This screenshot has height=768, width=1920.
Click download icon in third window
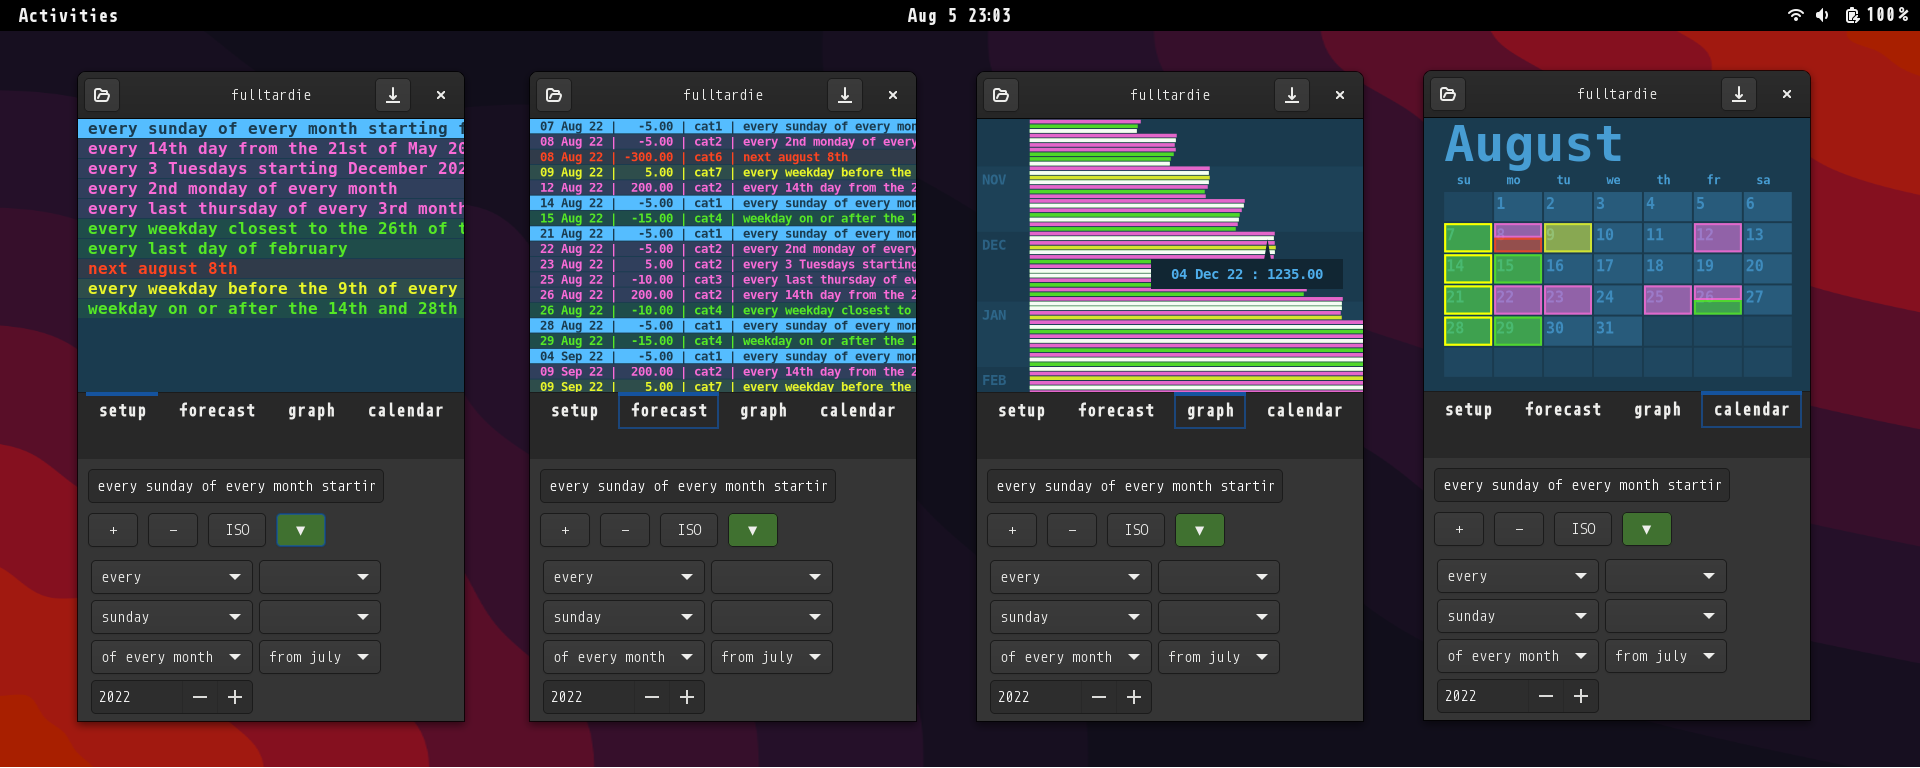[x=1292, y=95]
